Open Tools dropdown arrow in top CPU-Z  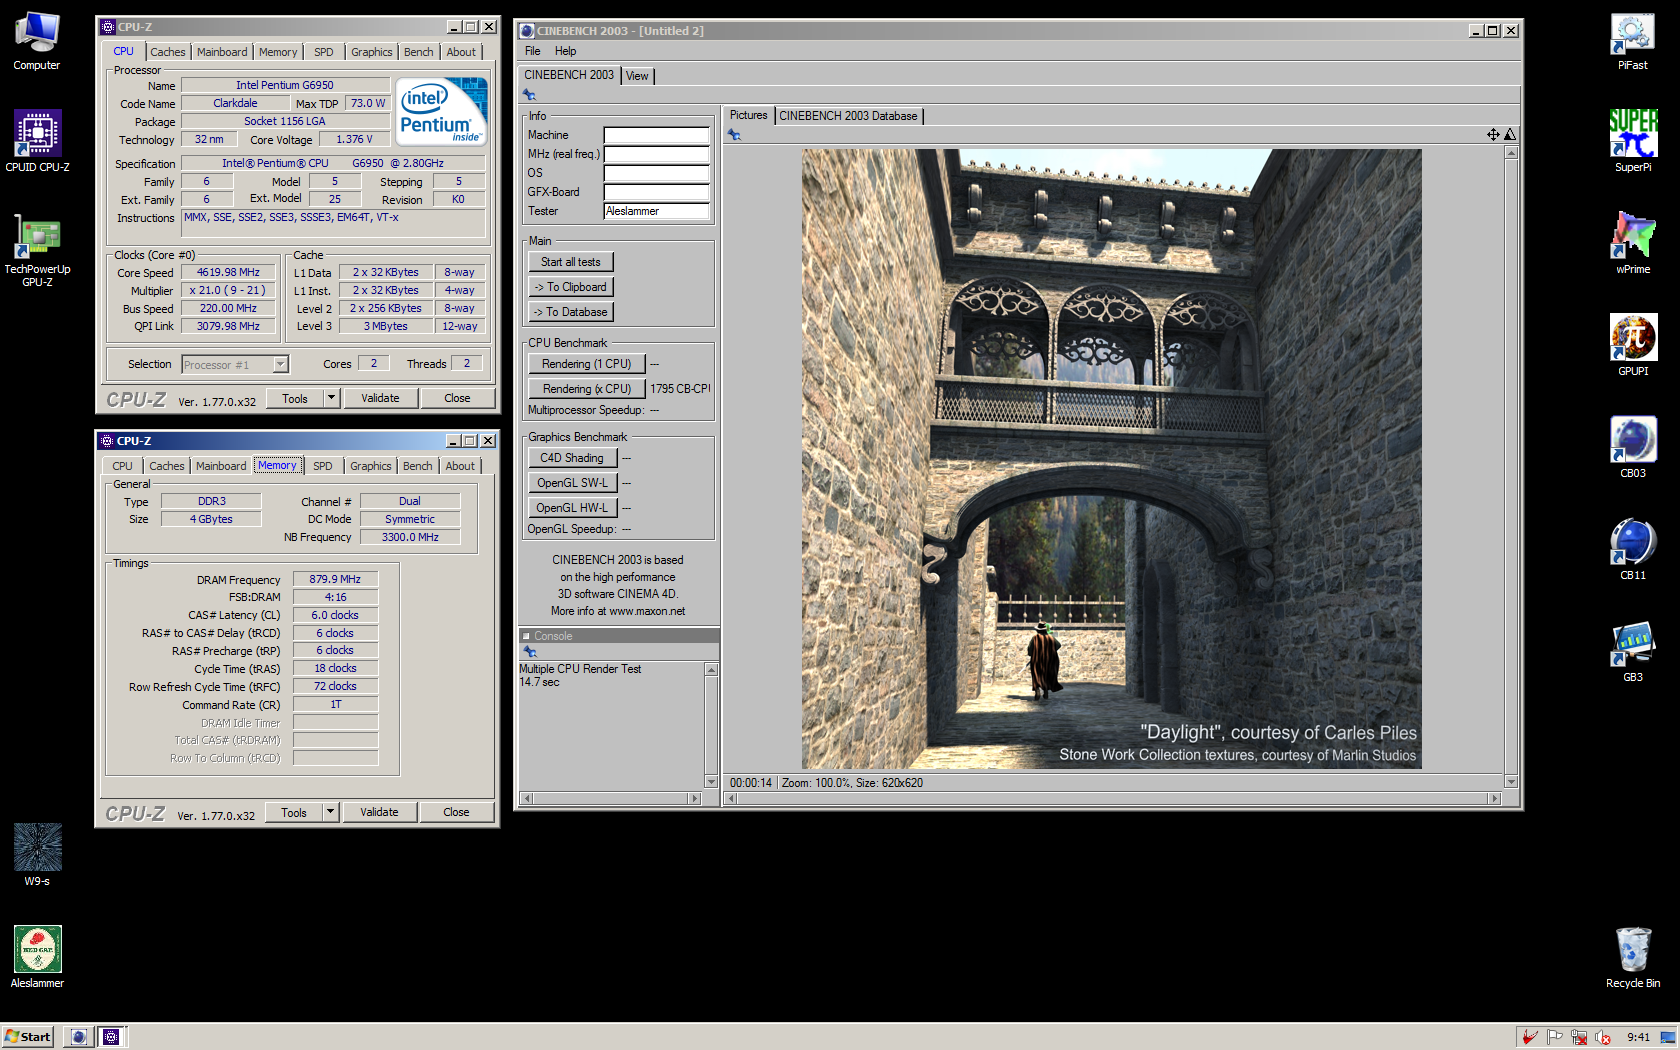click(x=332, y=398)
